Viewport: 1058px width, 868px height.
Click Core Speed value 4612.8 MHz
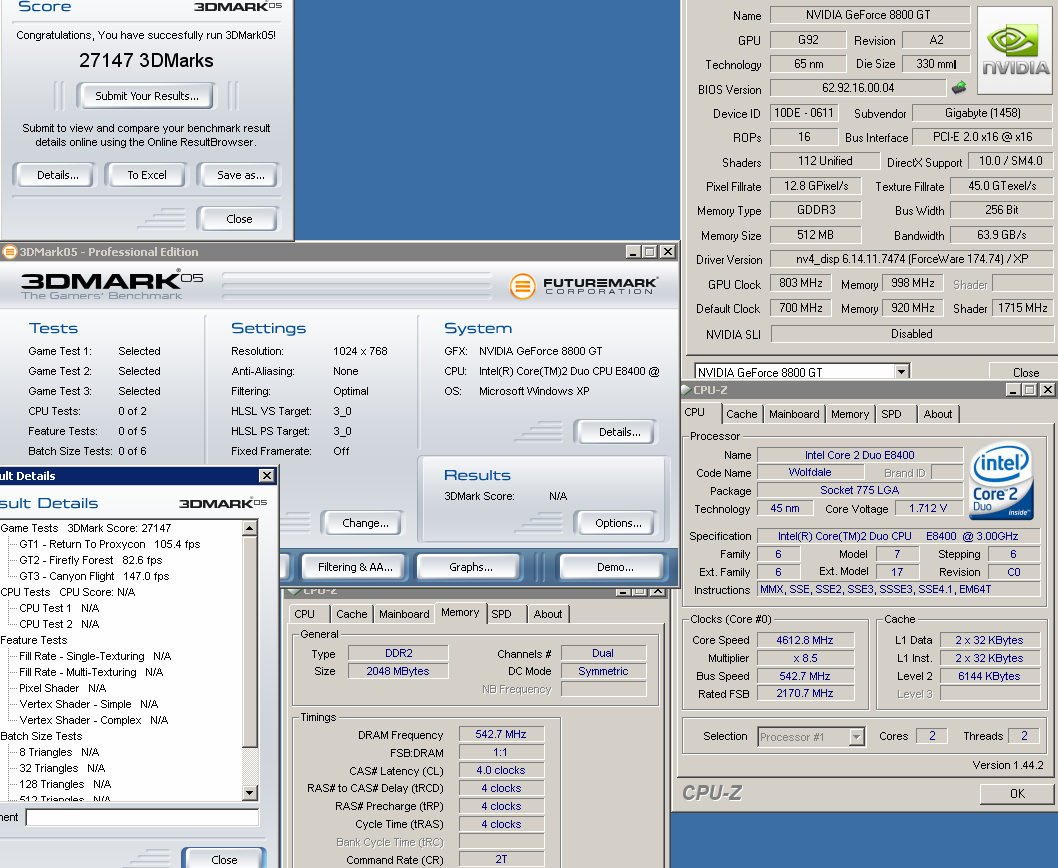(805, 640)
